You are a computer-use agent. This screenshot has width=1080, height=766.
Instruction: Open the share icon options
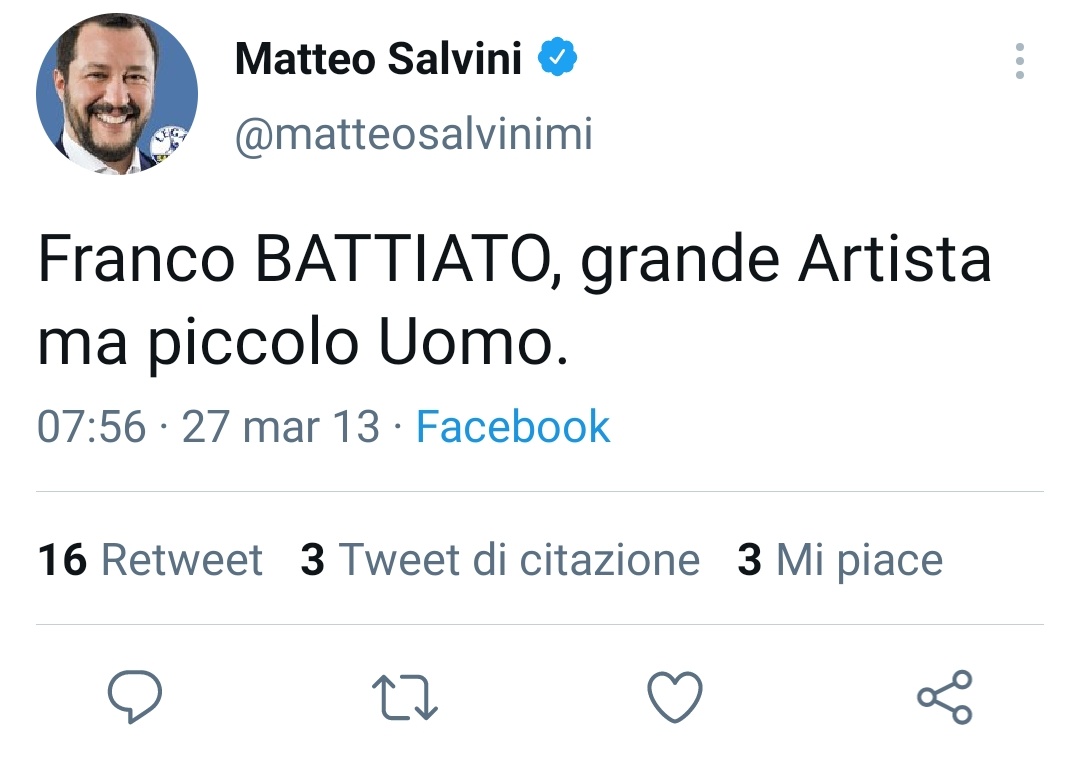click(945, 696)
